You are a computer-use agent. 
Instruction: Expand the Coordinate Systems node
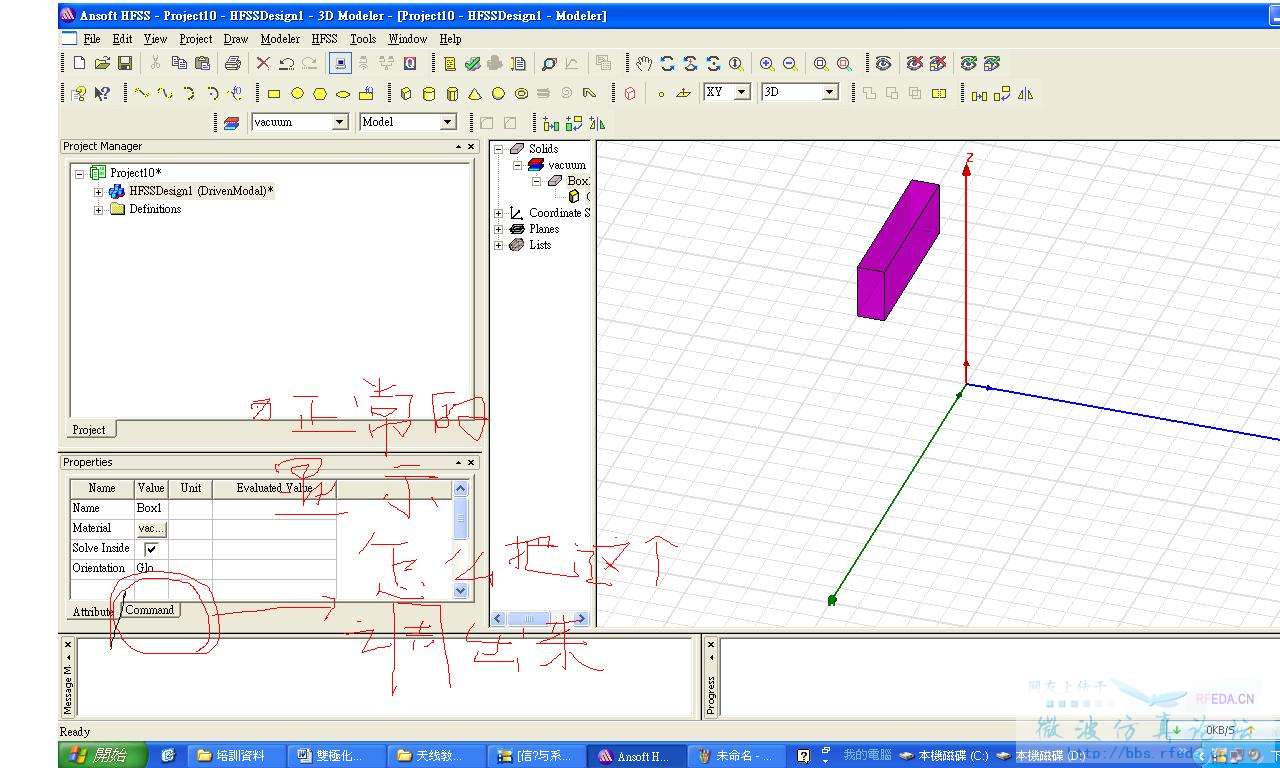point(499,213)
